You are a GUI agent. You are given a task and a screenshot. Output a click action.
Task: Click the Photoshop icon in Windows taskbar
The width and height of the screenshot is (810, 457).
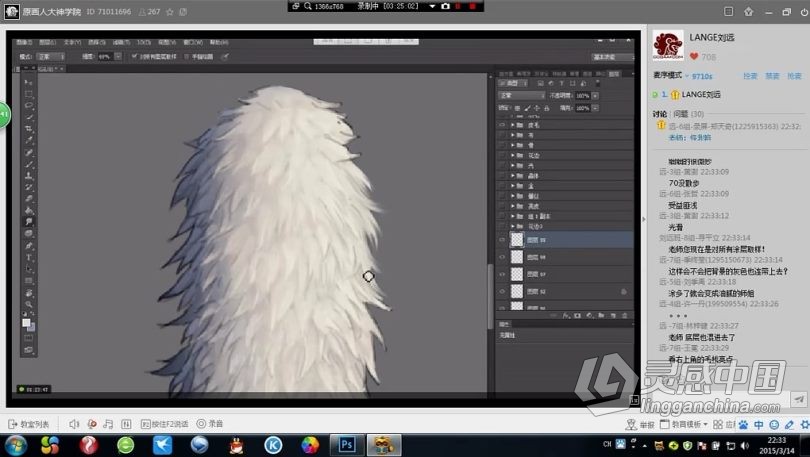[347, 445]
